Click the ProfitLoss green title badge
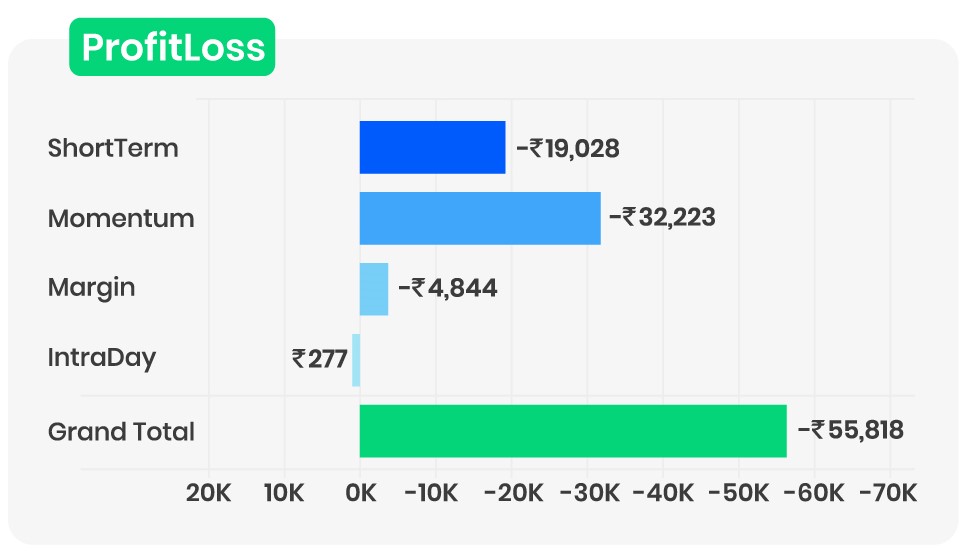Screen dimensions: 962x555 pos(172,47)
